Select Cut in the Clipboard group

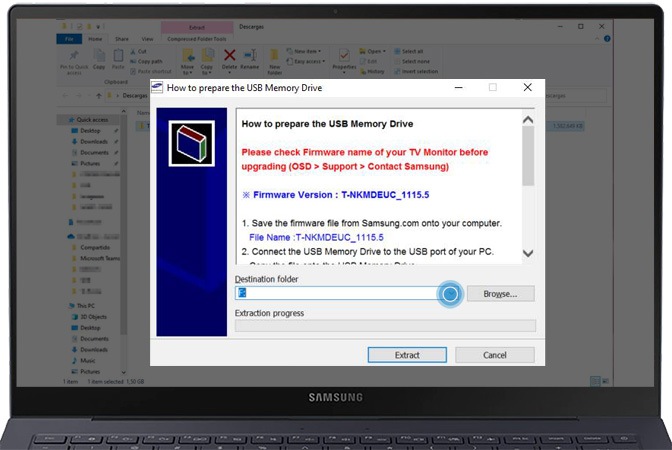click(x=138, y=51)
